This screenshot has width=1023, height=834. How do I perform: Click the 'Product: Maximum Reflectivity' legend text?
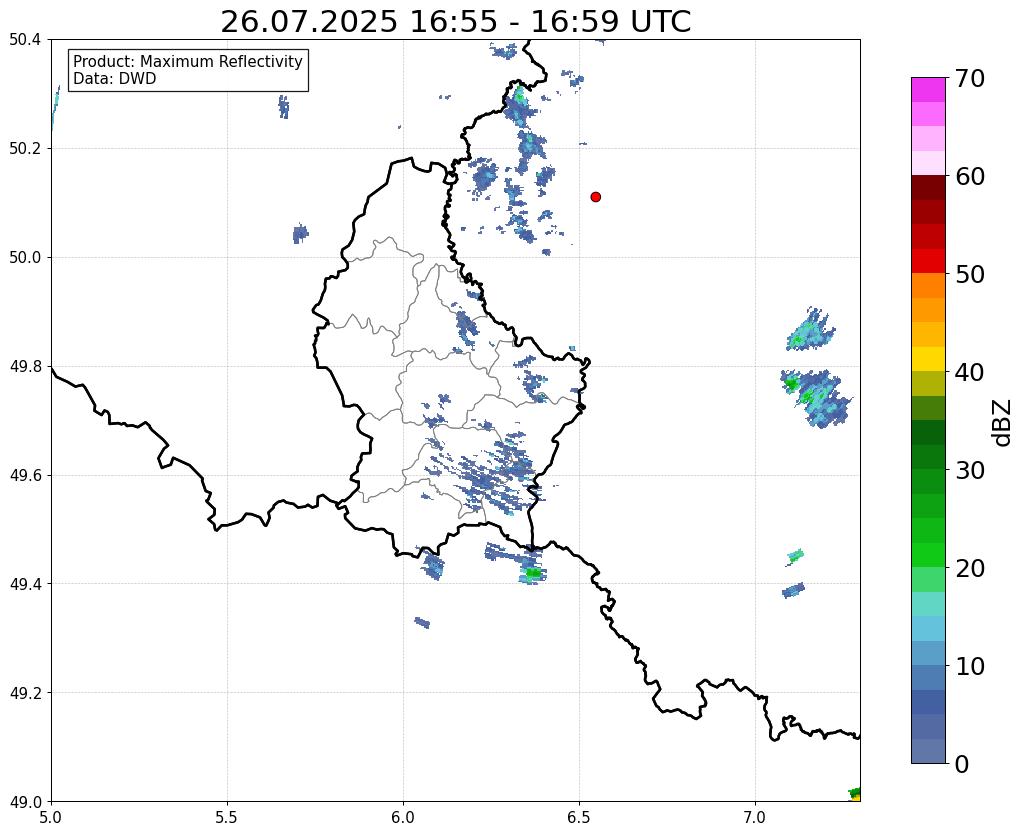pyautogui.click(x=188, y=61)
